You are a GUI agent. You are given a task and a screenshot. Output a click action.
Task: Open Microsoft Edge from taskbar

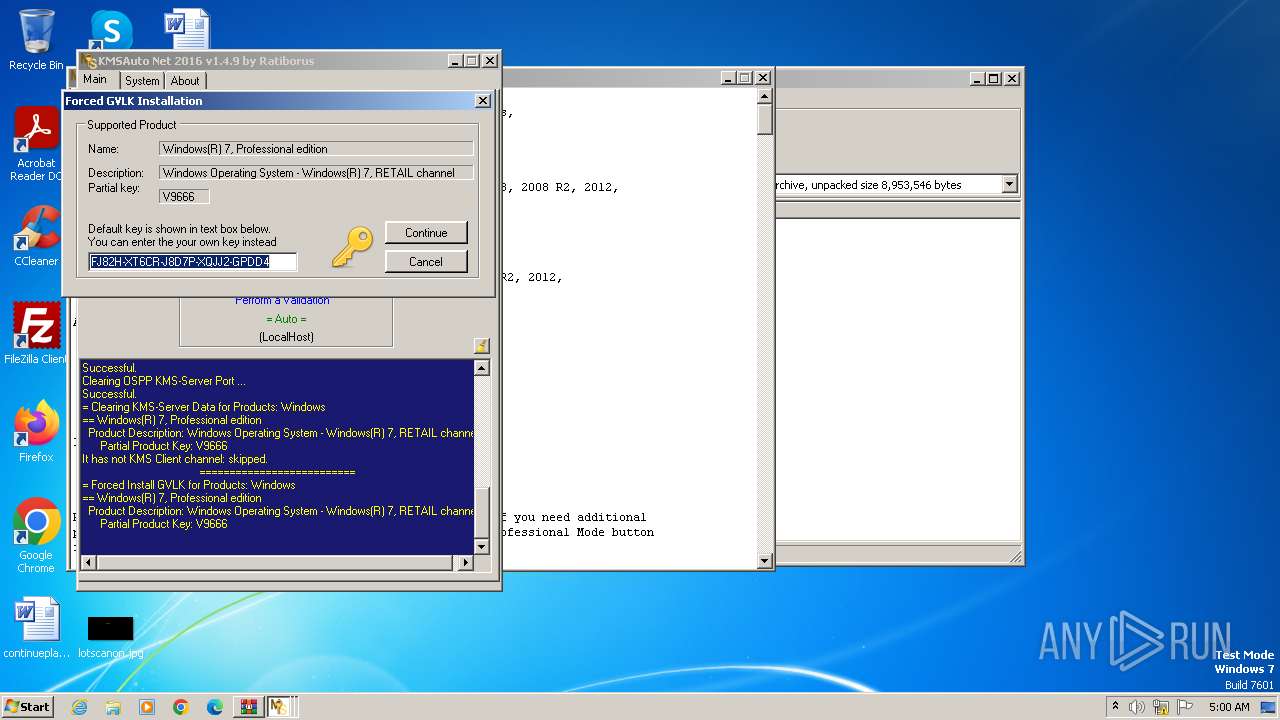pos(215,707)
